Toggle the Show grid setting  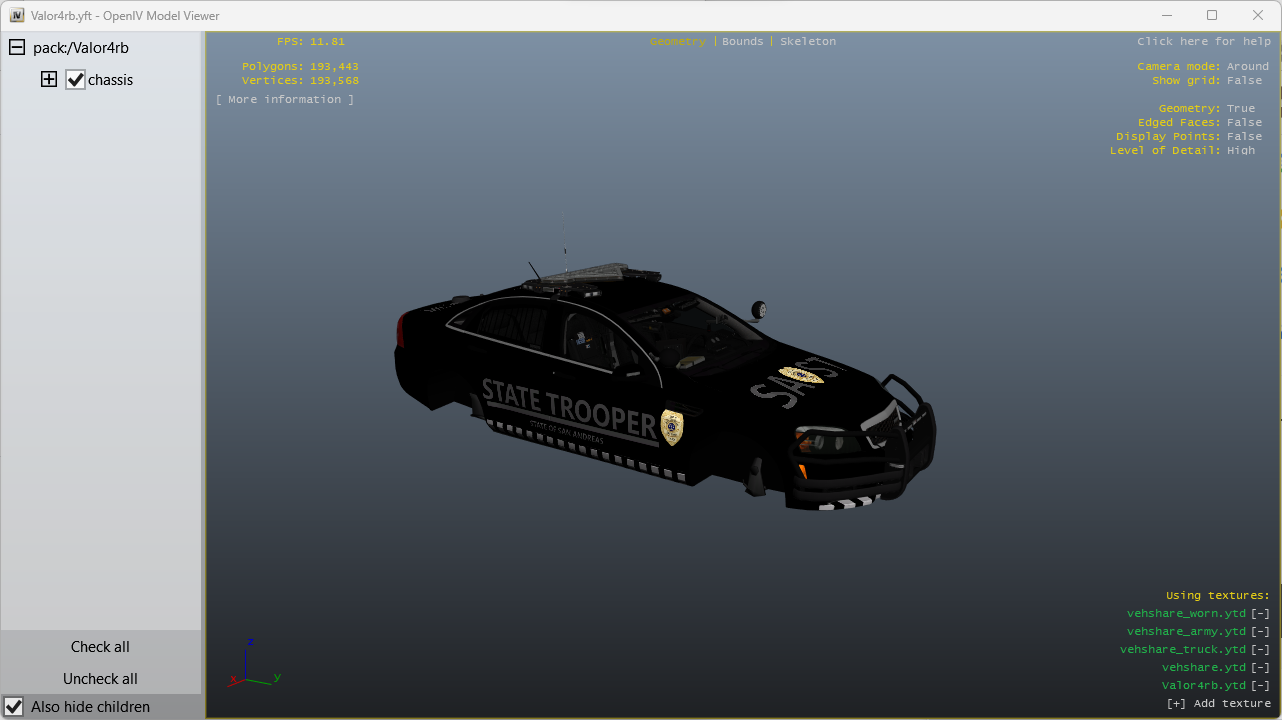point(1244,81)
